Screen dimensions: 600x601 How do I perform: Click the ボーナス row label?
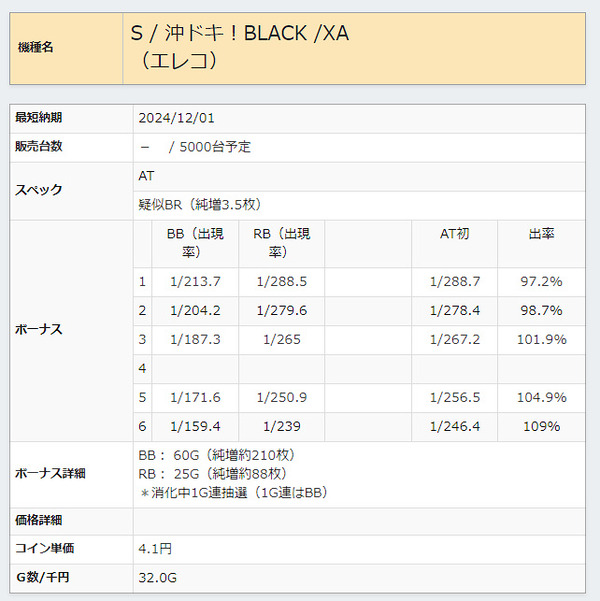click(38, 330)
